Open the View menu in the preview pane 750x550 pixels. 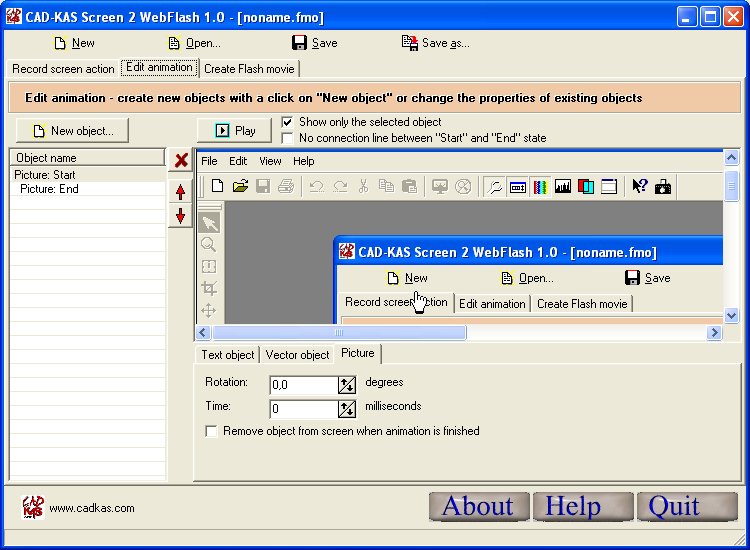pyautogui.click(x=270, y=161)
